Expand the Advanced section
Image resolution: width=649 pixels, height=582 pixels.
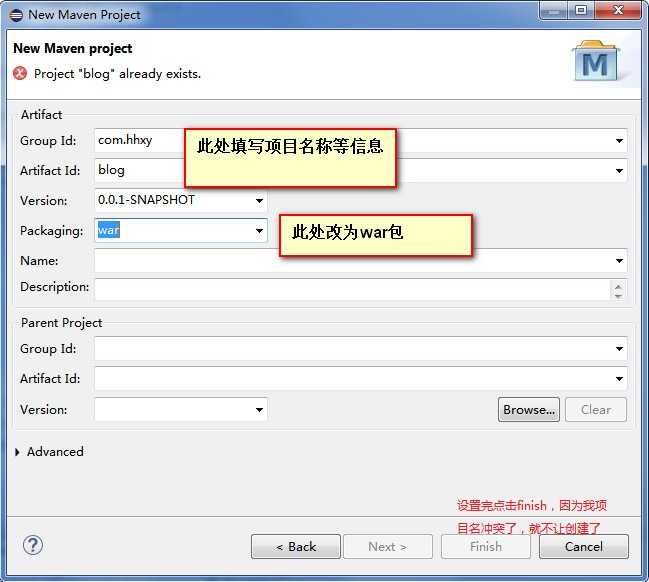(17, 452)
